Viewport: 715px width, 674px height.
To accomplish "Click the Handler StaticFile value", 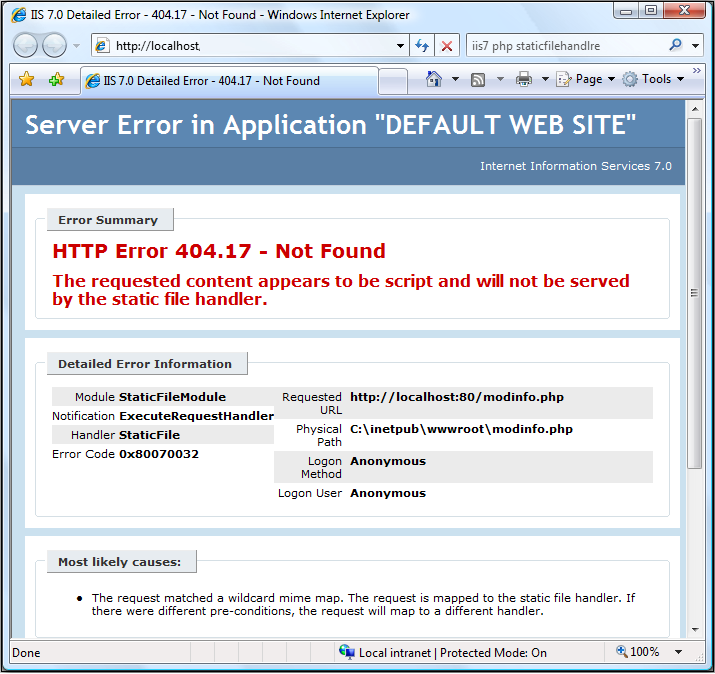I will (150, 435).
